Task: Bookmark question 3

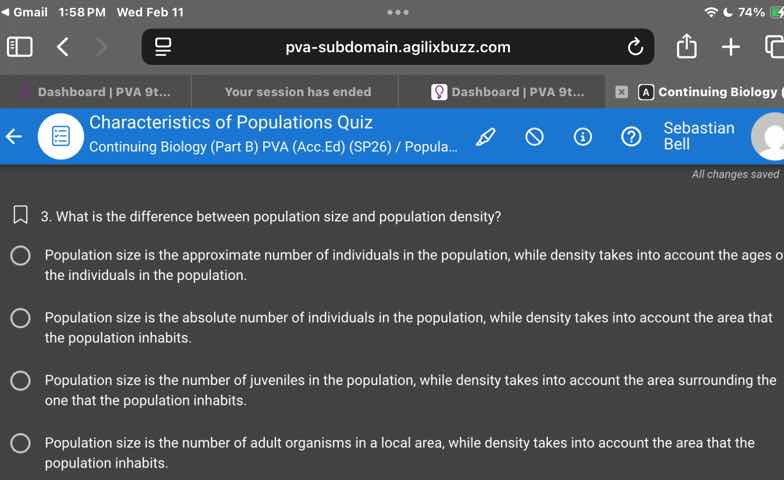Action: [20, 214]
